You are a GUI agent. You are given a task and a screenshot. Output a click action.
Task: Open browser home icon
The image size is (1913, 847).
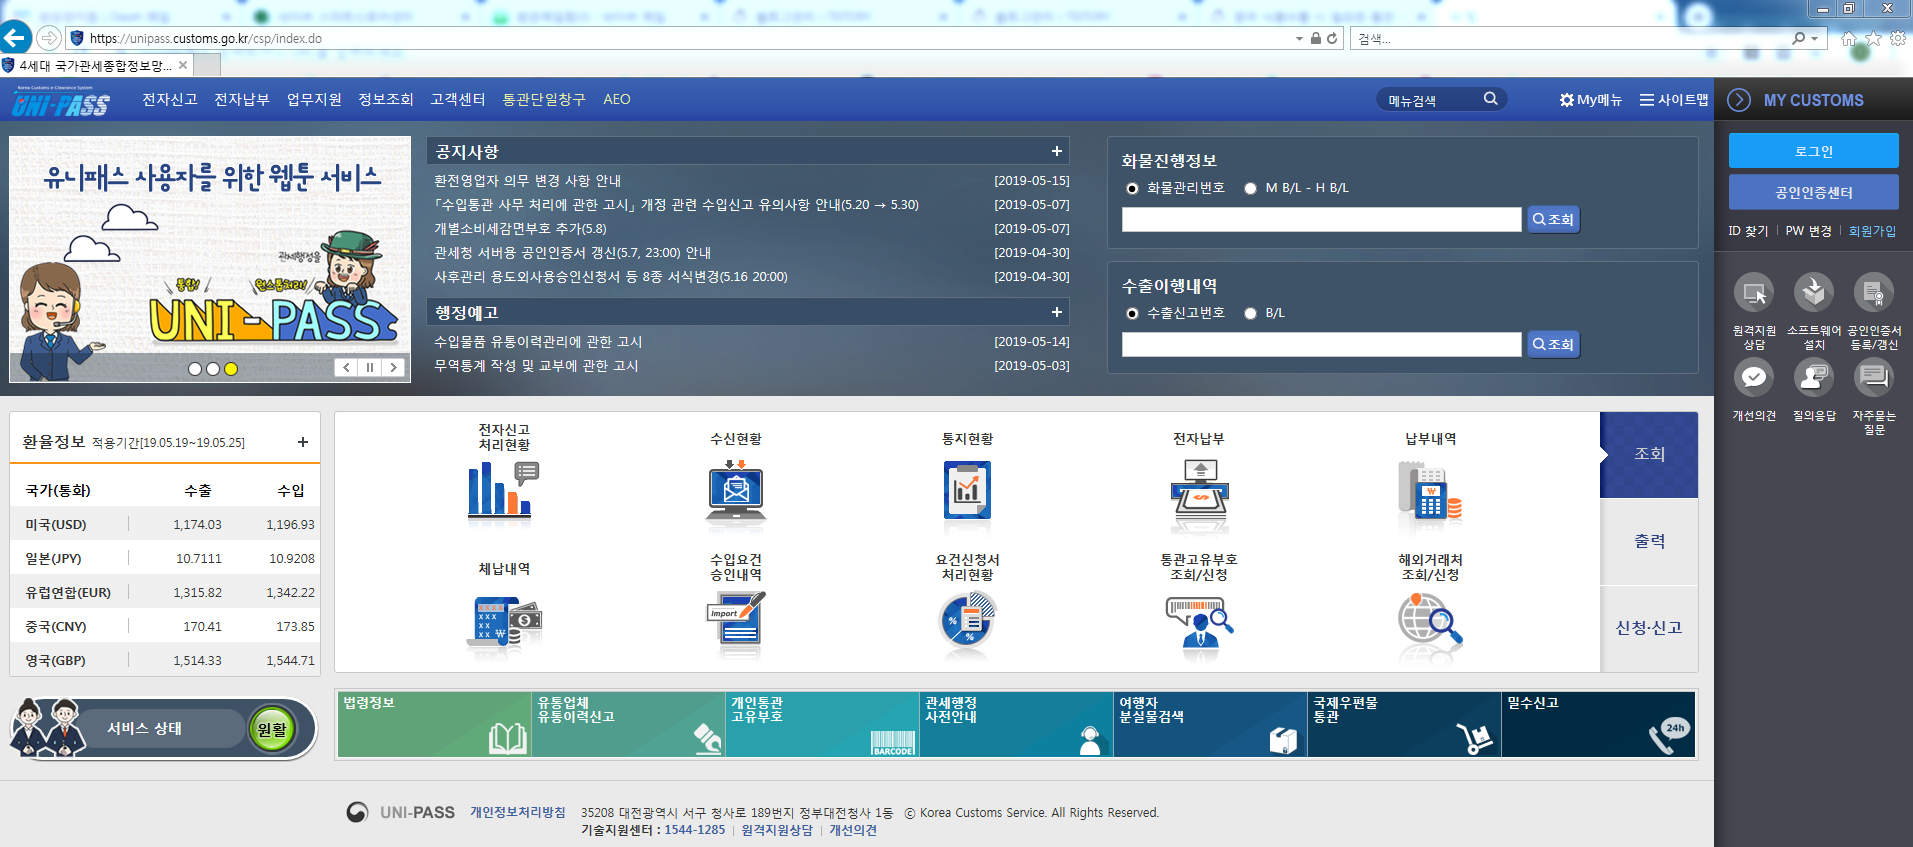pyautogui.click(x=1848, y=38)
